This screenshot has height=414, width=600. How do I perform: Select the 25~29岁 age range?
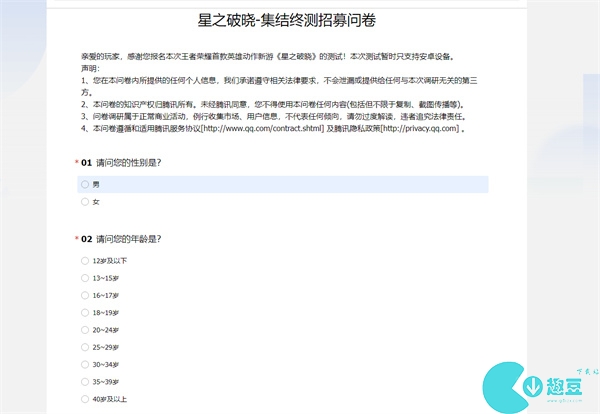(85, 347)
